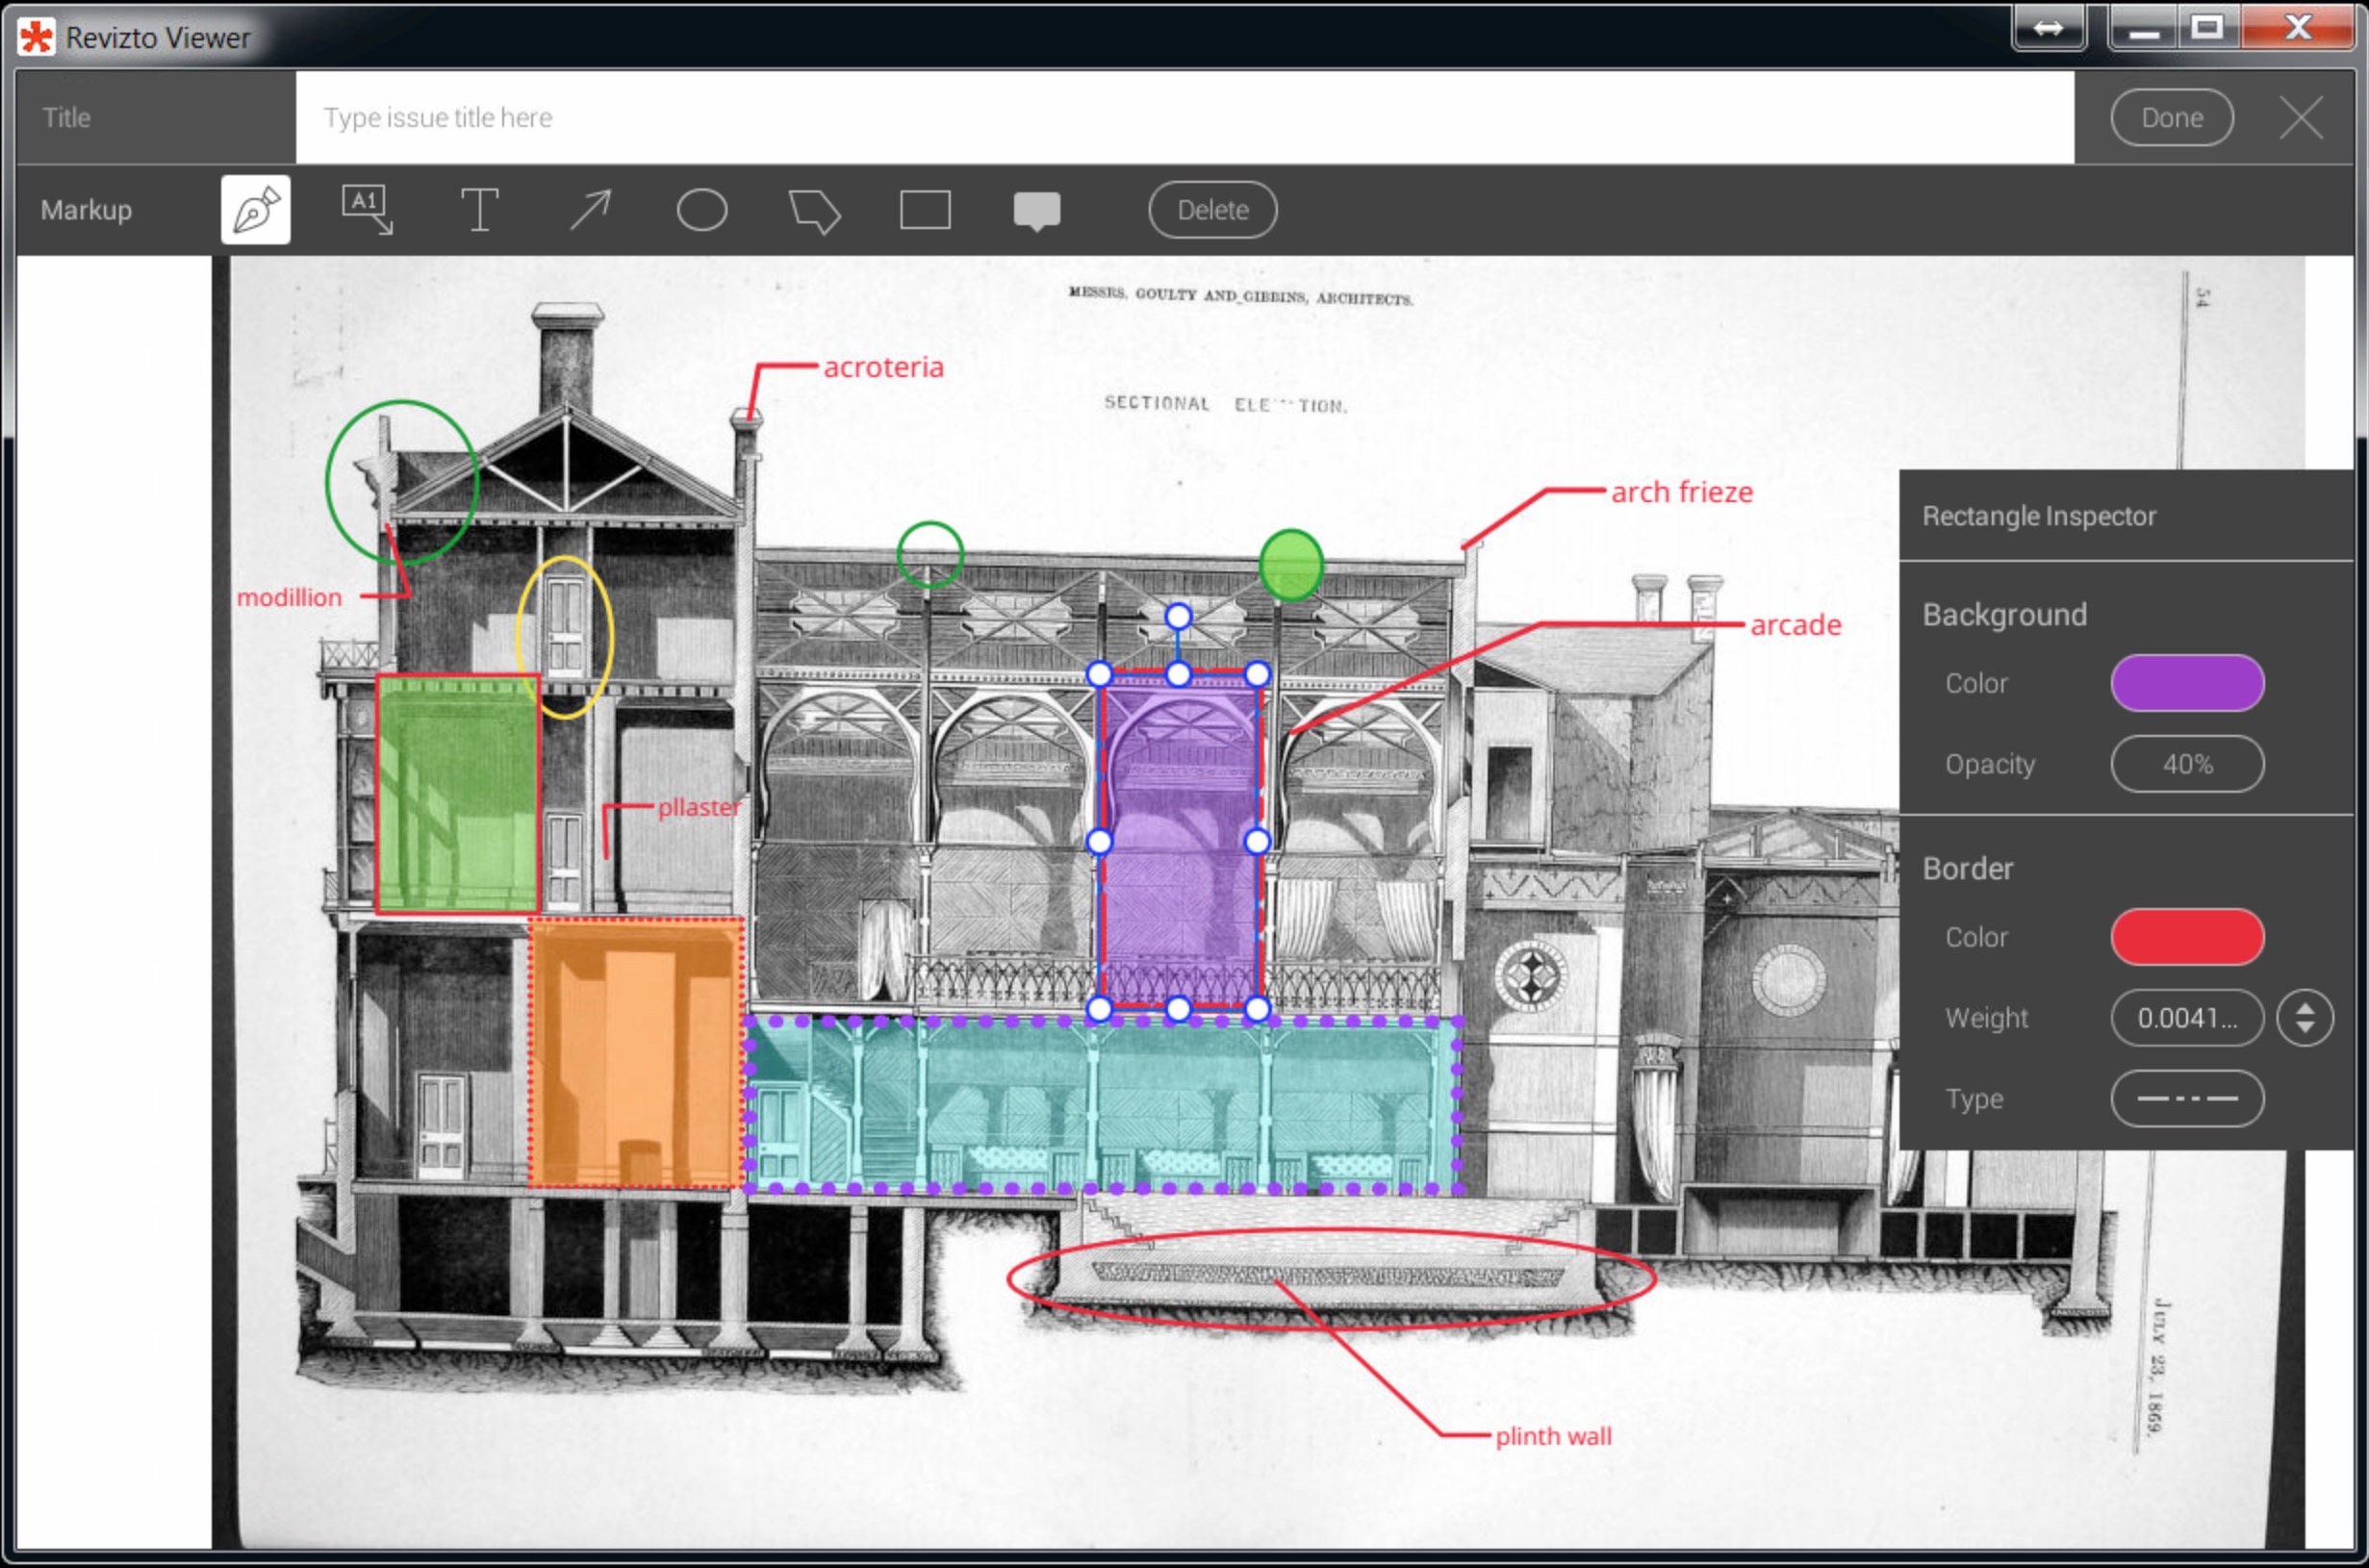Click the bottom-right handle of purple rectangle
The image size is (2369, 1568).
tap(1257, 1009)
